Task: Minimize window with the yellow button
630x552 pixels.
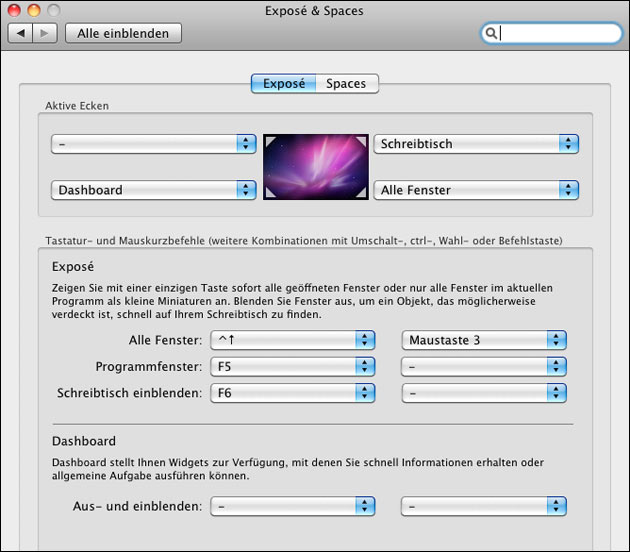Action: pyautogui.click(x=34, y=10)
